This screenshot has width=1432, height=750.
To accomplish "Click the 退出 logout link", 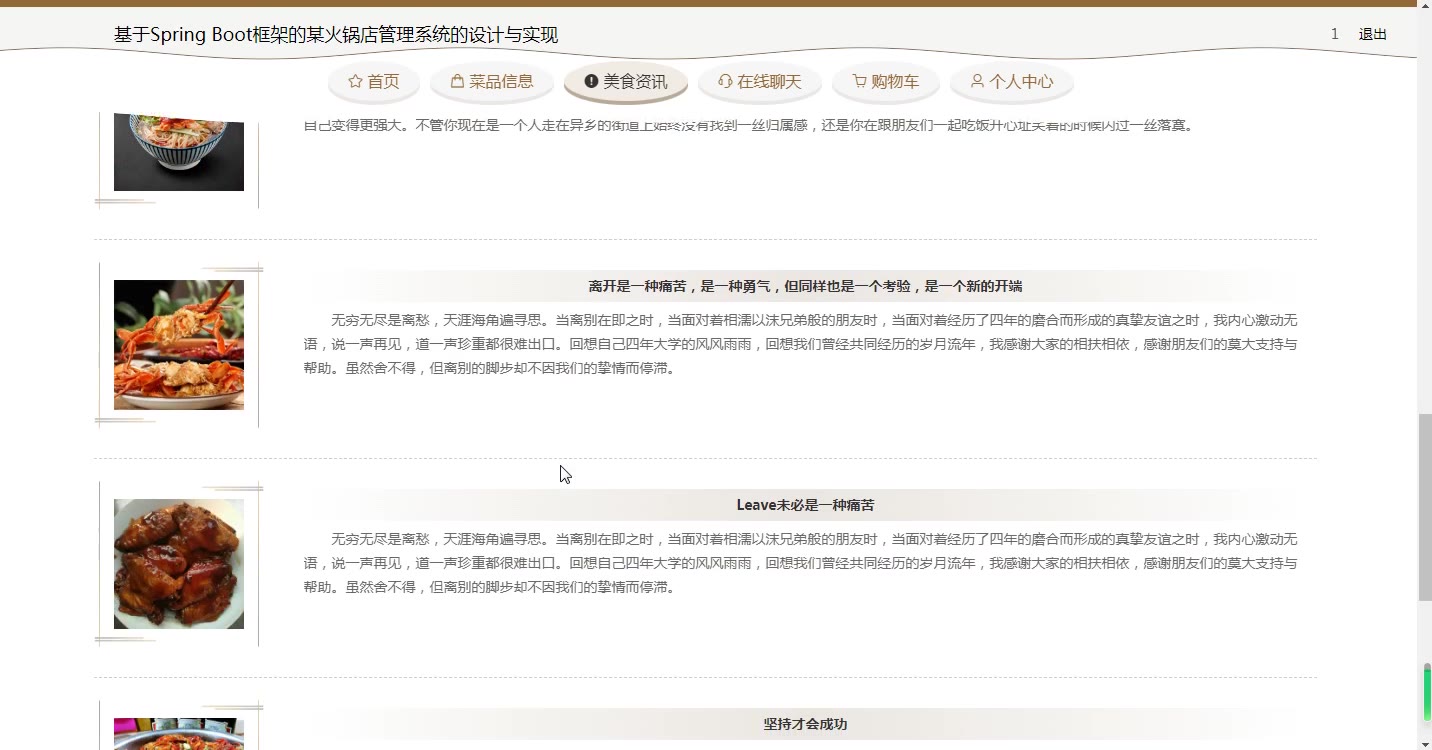I will pyautogui.click(x=1373, y=34).
